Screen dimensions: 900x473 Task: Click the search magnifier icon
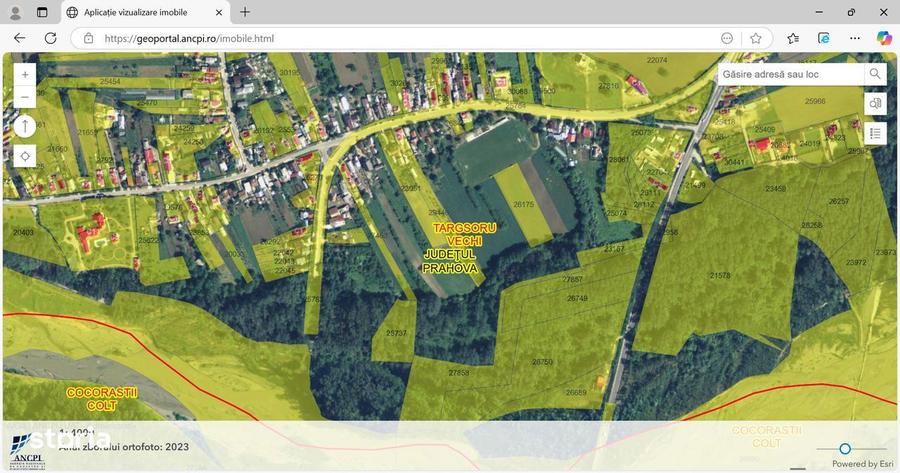pos(875,74)
